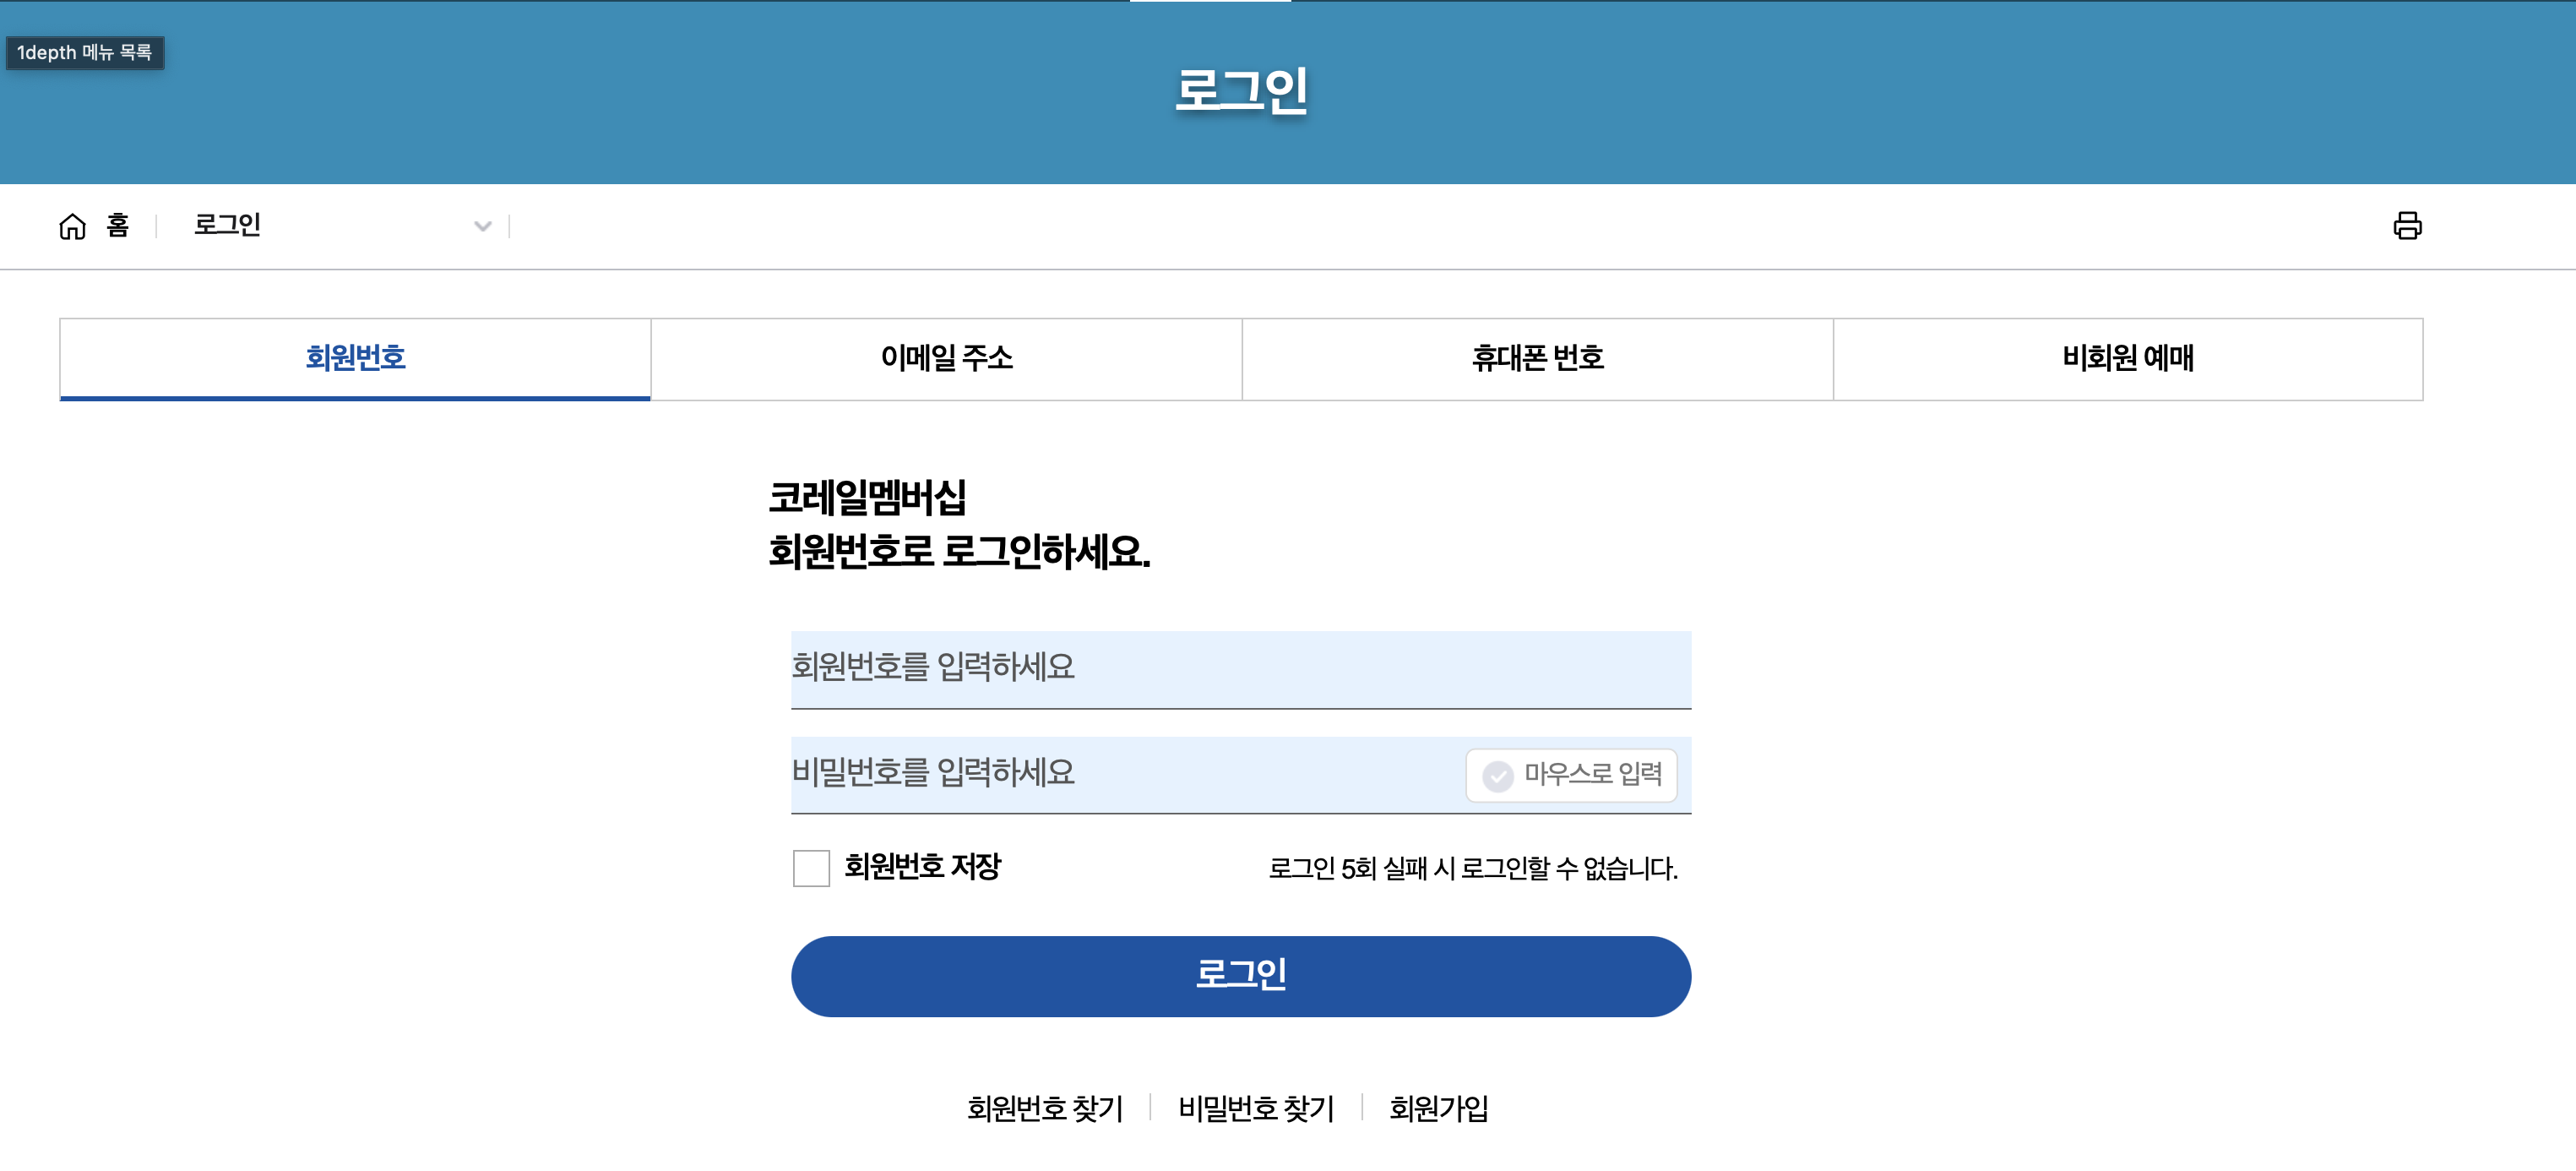
Task: Click the printer icon
Action: click(x=2406, y=226)
